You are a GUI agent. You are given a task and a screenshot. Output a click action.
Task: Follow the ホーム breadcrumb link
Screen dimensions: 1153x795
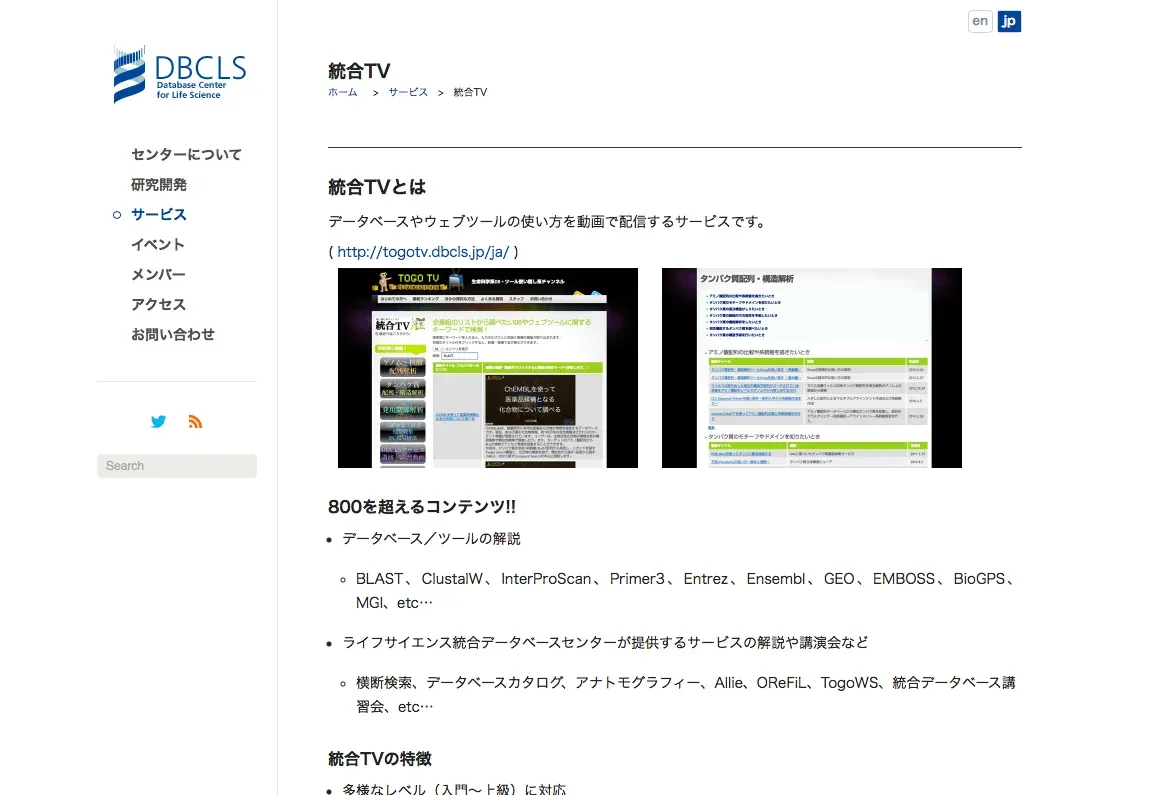[343, 93]
